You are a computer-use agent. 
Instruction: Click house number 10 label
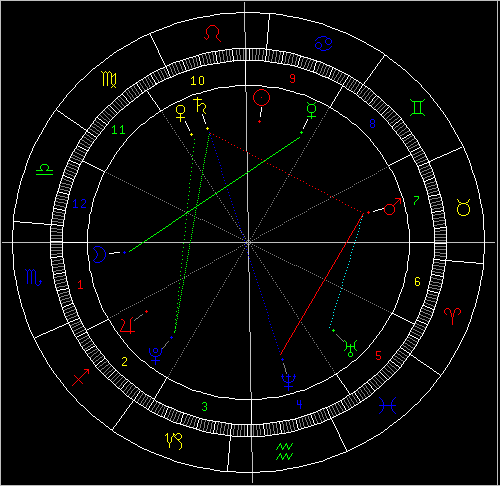coord(197,81)
